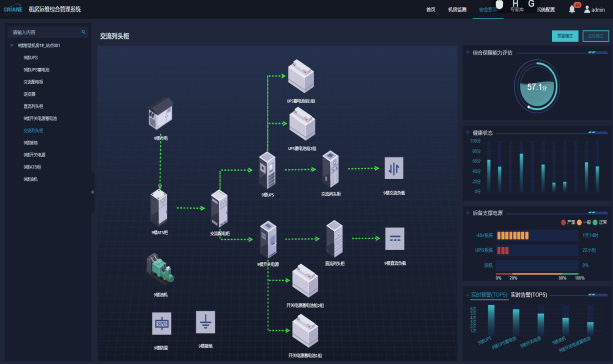
Task: Toggle the red severe legend dot
Action: [563, 222]
